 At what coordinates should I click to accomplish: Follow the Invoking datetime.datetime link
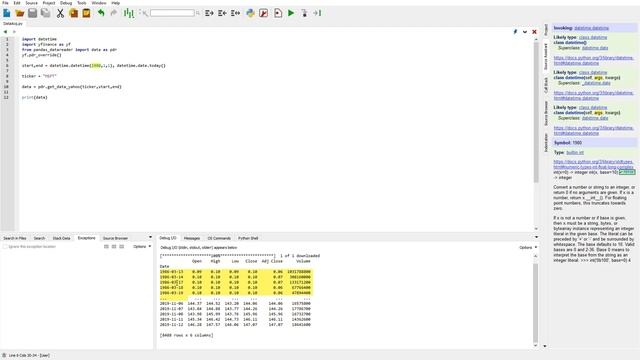[591, 28]
